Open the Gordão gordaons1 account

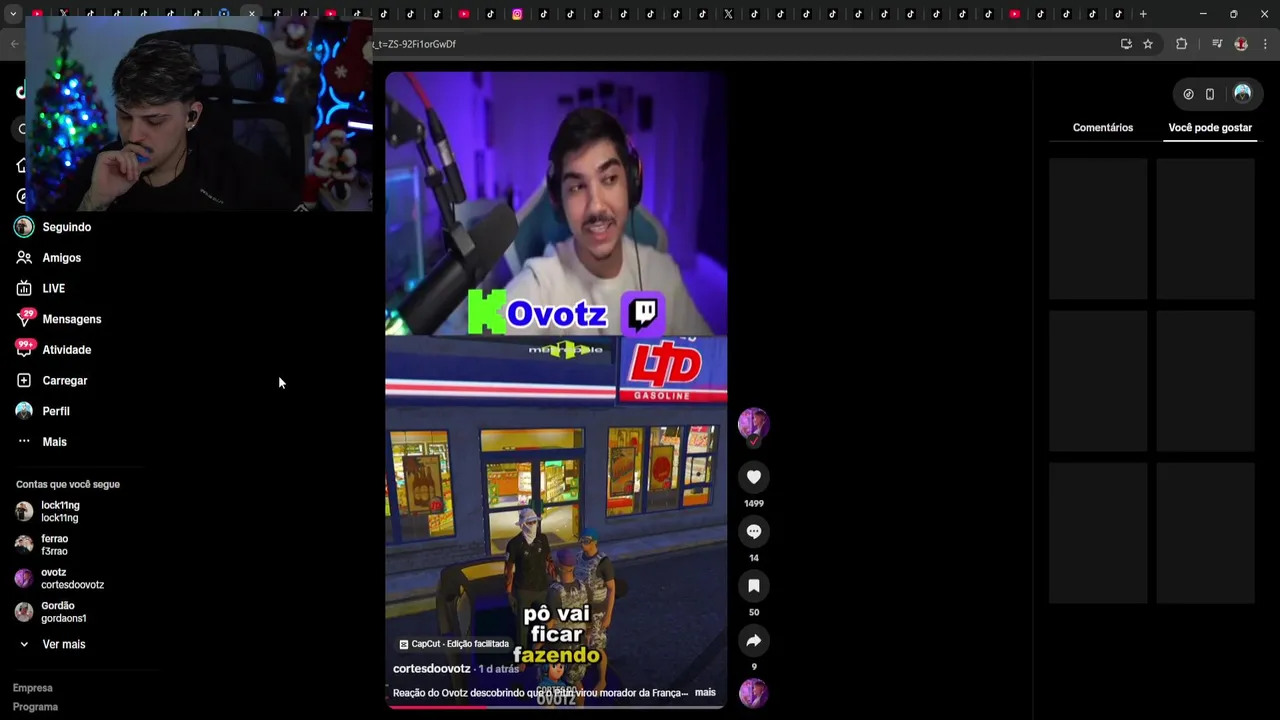51,612
